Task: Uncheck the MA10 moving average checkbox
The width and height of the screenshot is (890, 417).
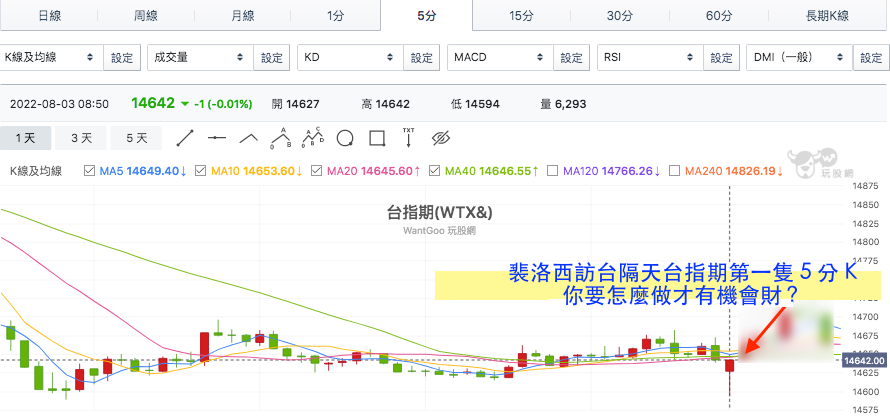Action: tap(200, 170)
